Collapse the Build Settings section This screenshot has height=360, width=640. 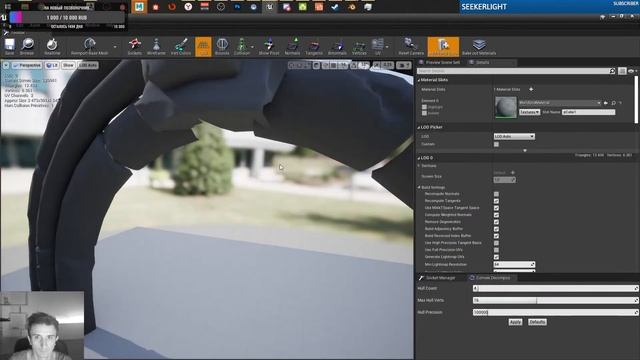(419, 187)
